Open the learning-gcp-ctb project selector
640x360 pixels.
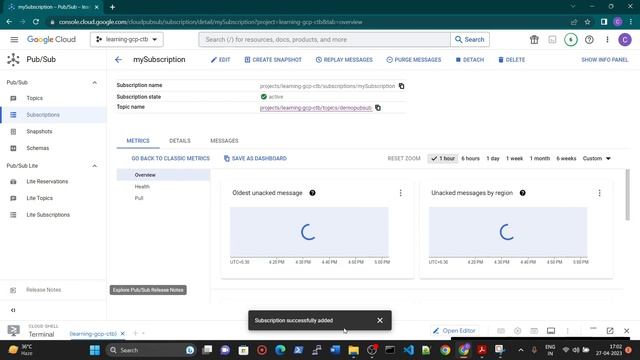127,40
